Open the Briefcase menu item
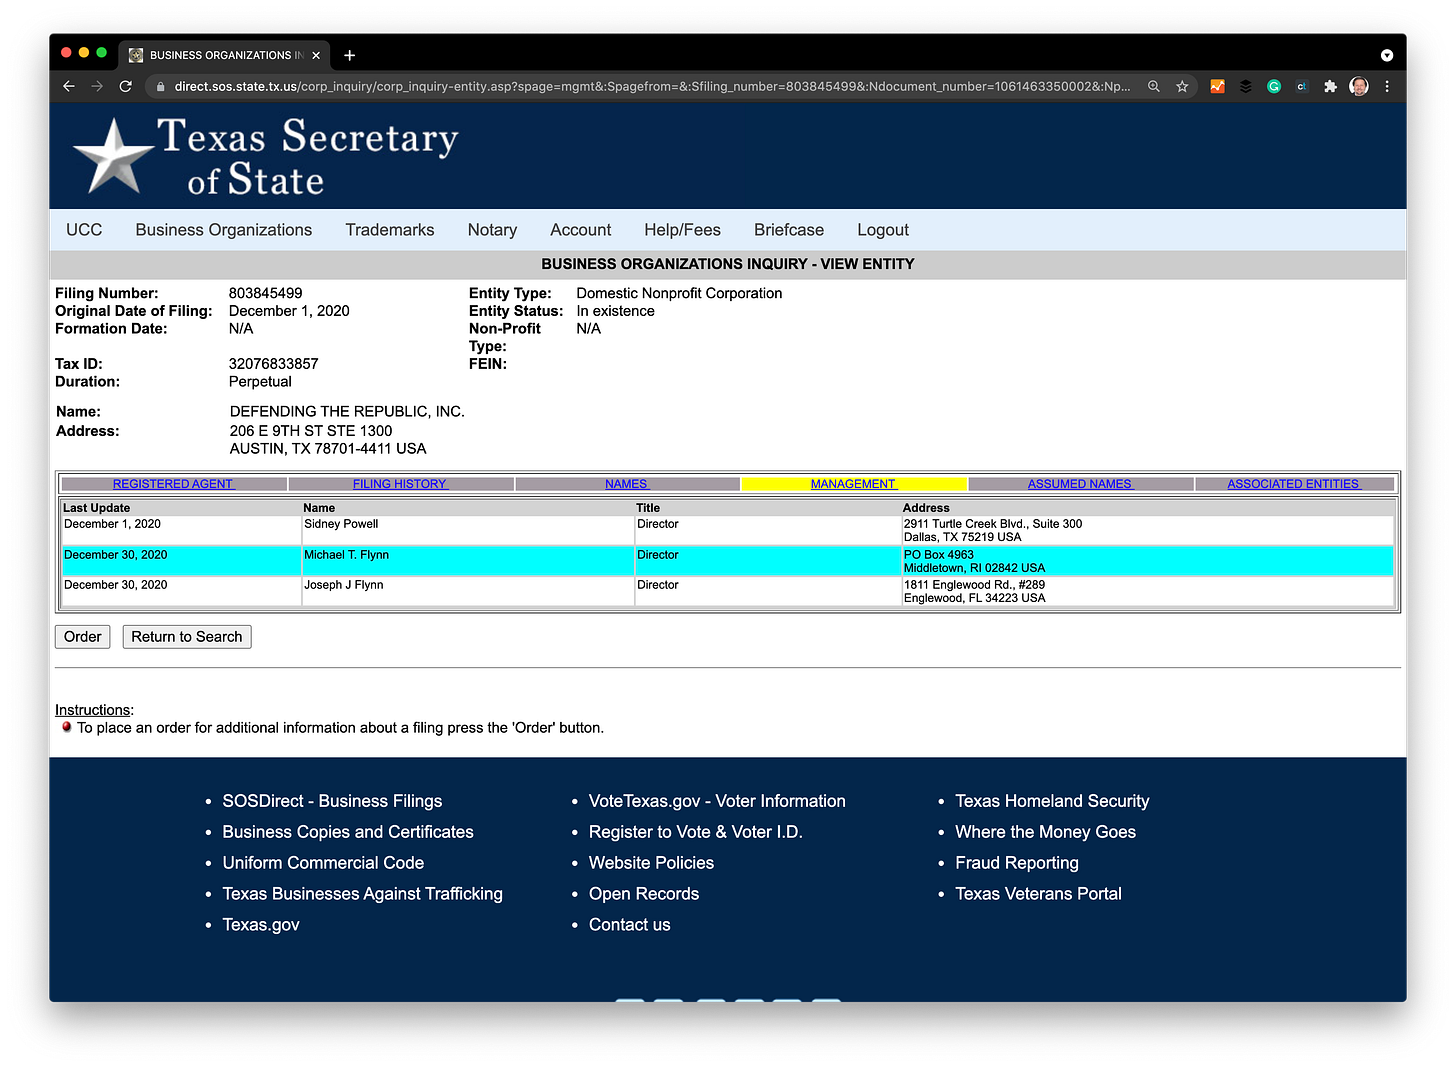Viewport: 1456px width, 1067px height. [789, 230]
